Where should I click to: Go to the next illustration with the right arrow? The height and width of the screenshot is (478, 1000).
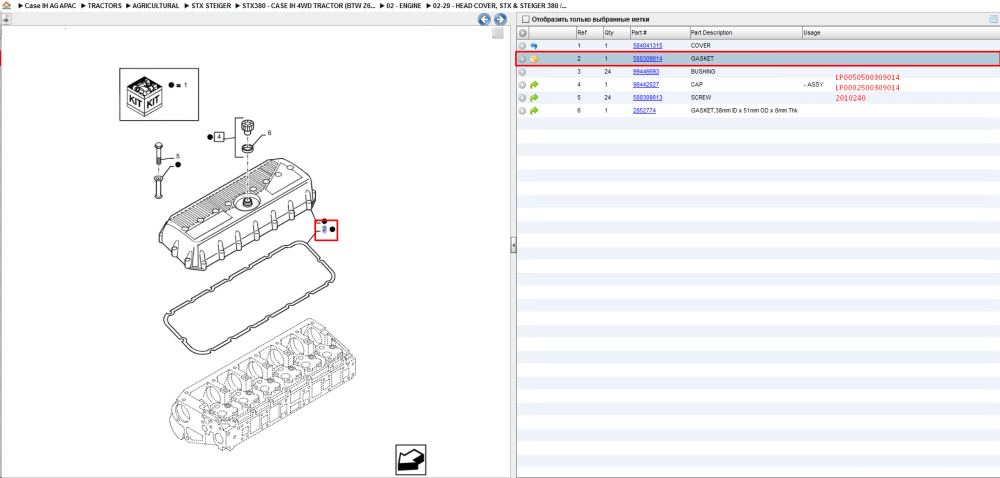(500, 19)
